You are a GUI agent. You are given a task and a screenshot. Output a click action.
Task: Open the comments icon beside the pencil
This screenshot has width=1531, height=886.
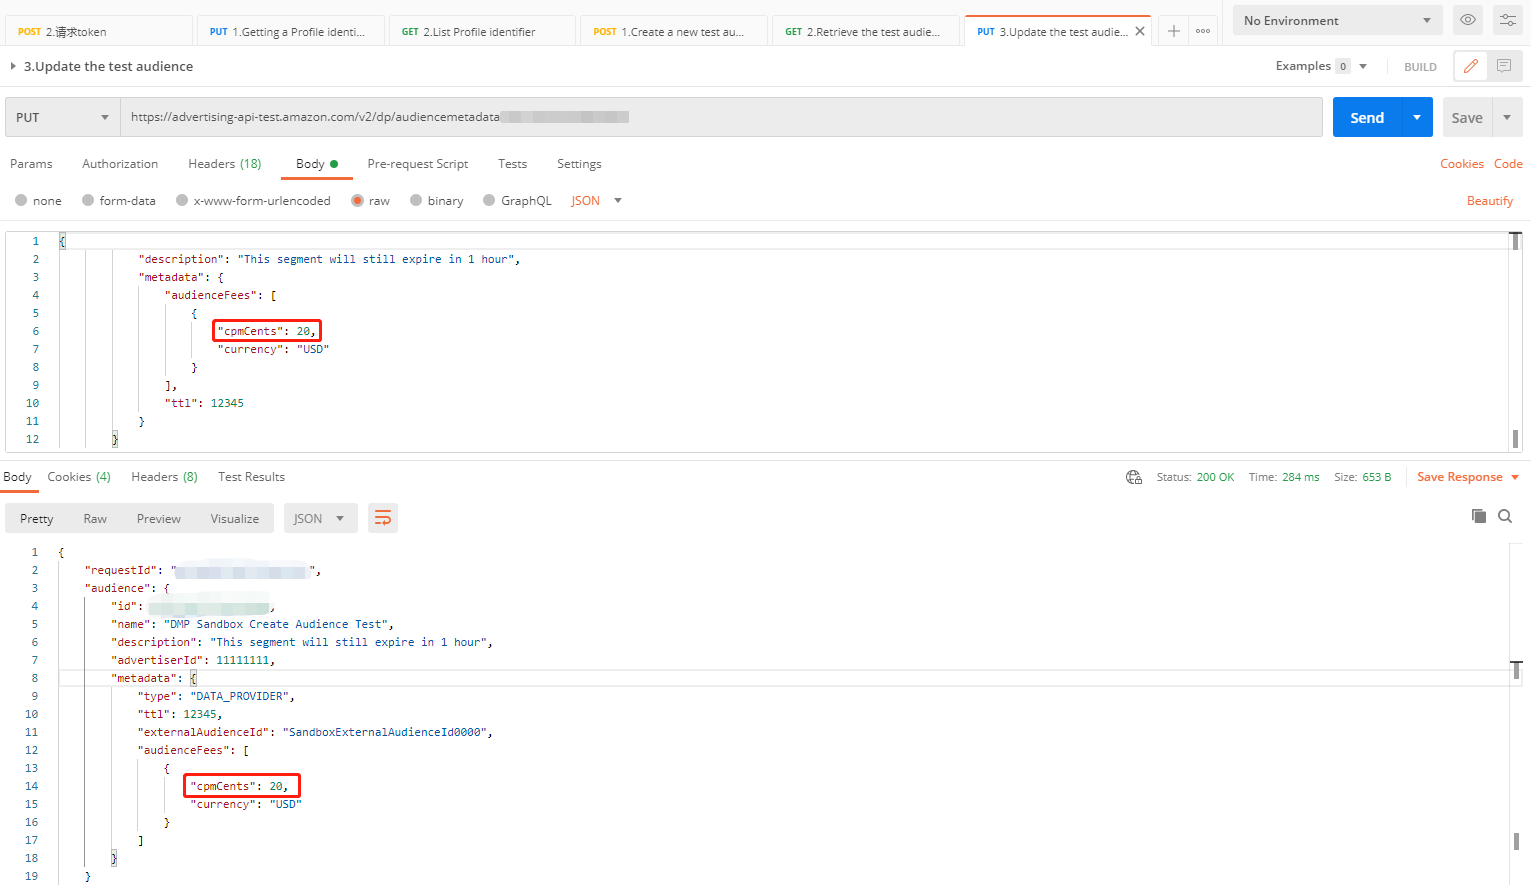(x=1503, y=65)
